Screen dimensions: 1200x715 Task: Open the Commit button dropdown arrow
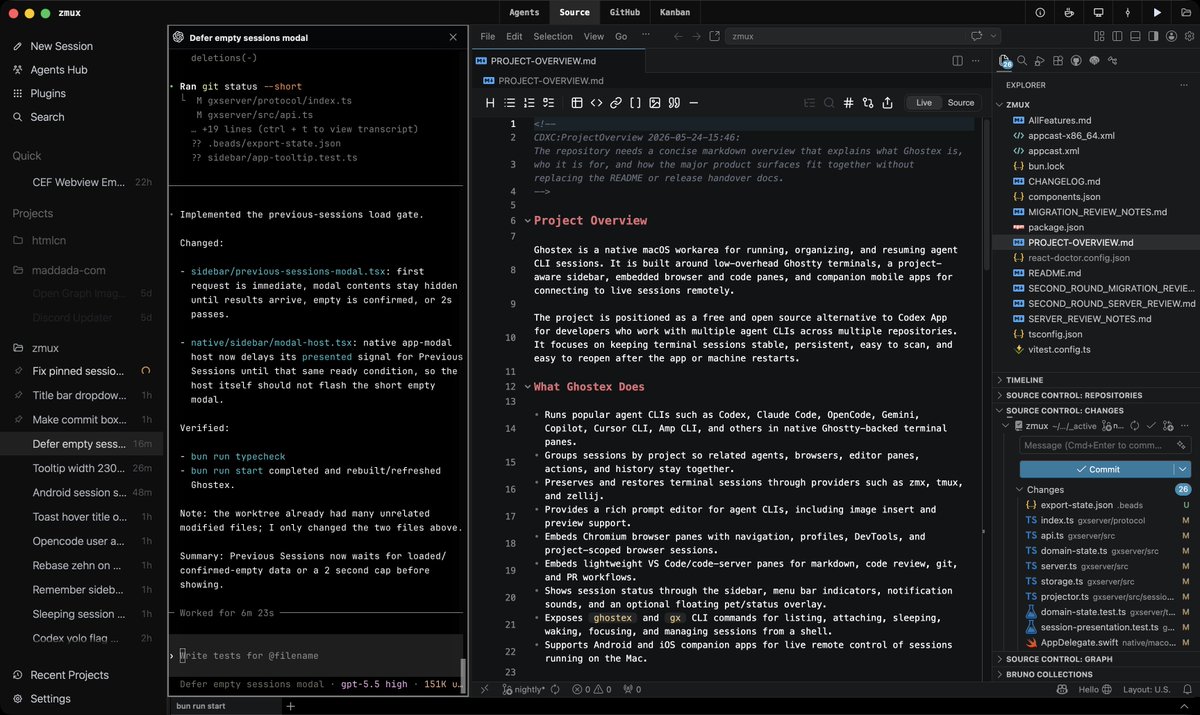tap(1183, 469)
